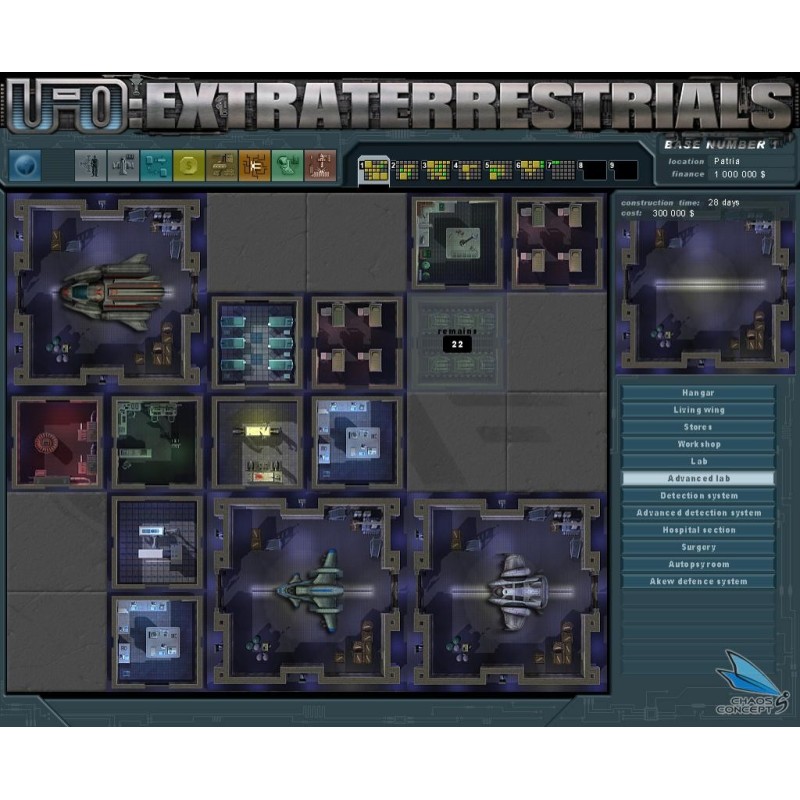Open the gray equipment scales icon
This screenshot has width=800, height=800.
[x=123, y=165]
